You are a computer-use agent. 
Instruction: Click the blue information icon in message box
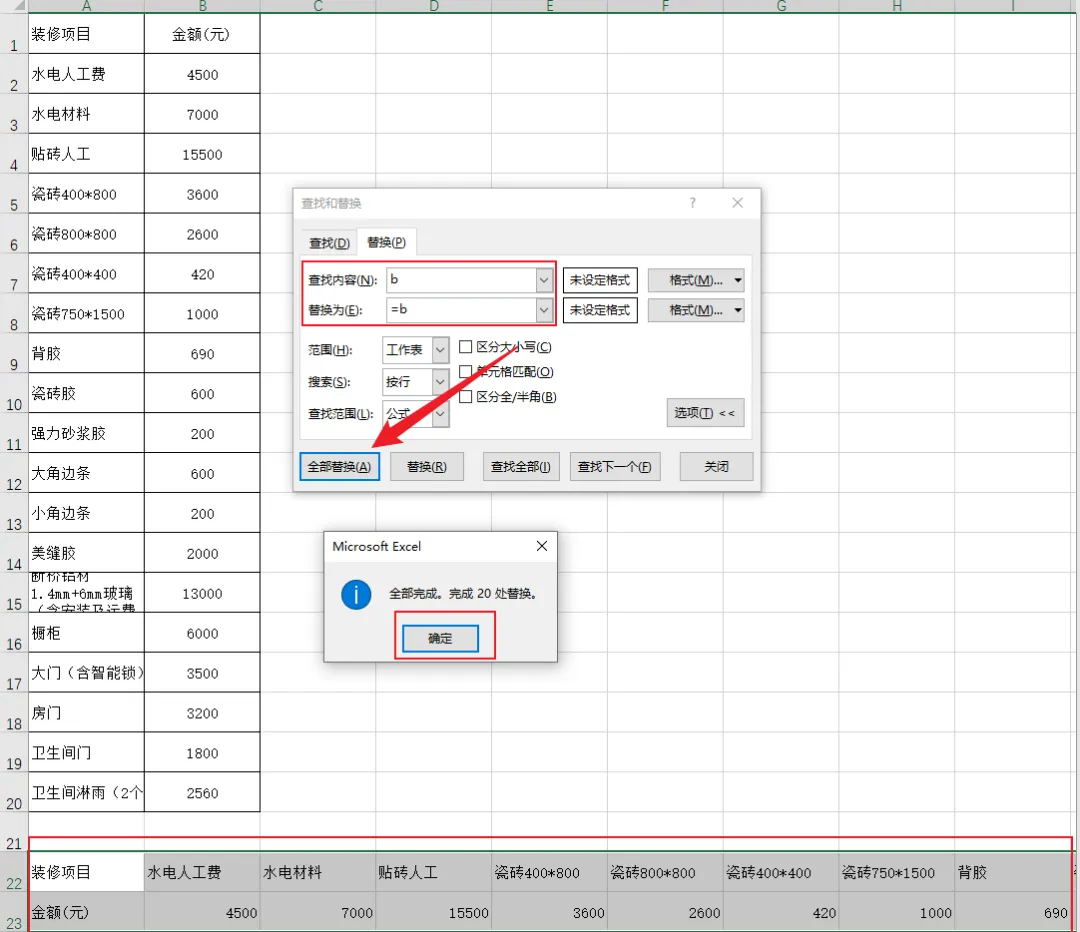pyautogui.click(x=356, y=594)
